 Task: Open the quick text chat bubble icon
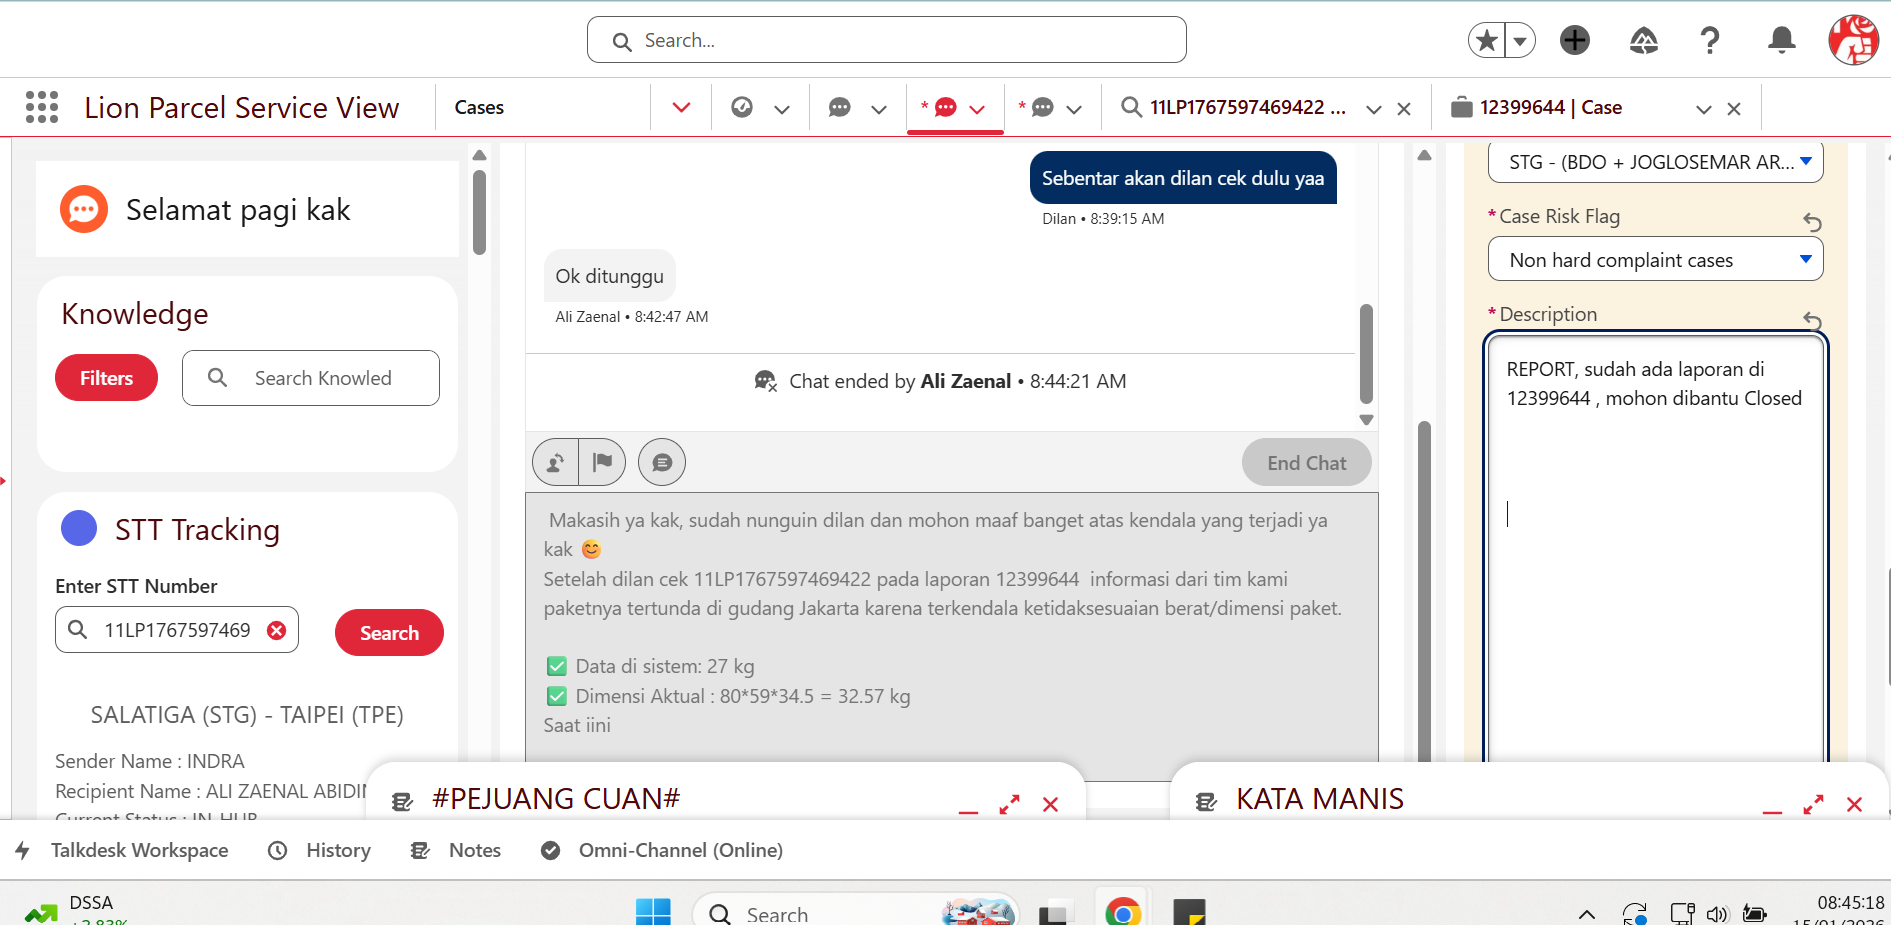pyautogui.click(x=662, y=462)
